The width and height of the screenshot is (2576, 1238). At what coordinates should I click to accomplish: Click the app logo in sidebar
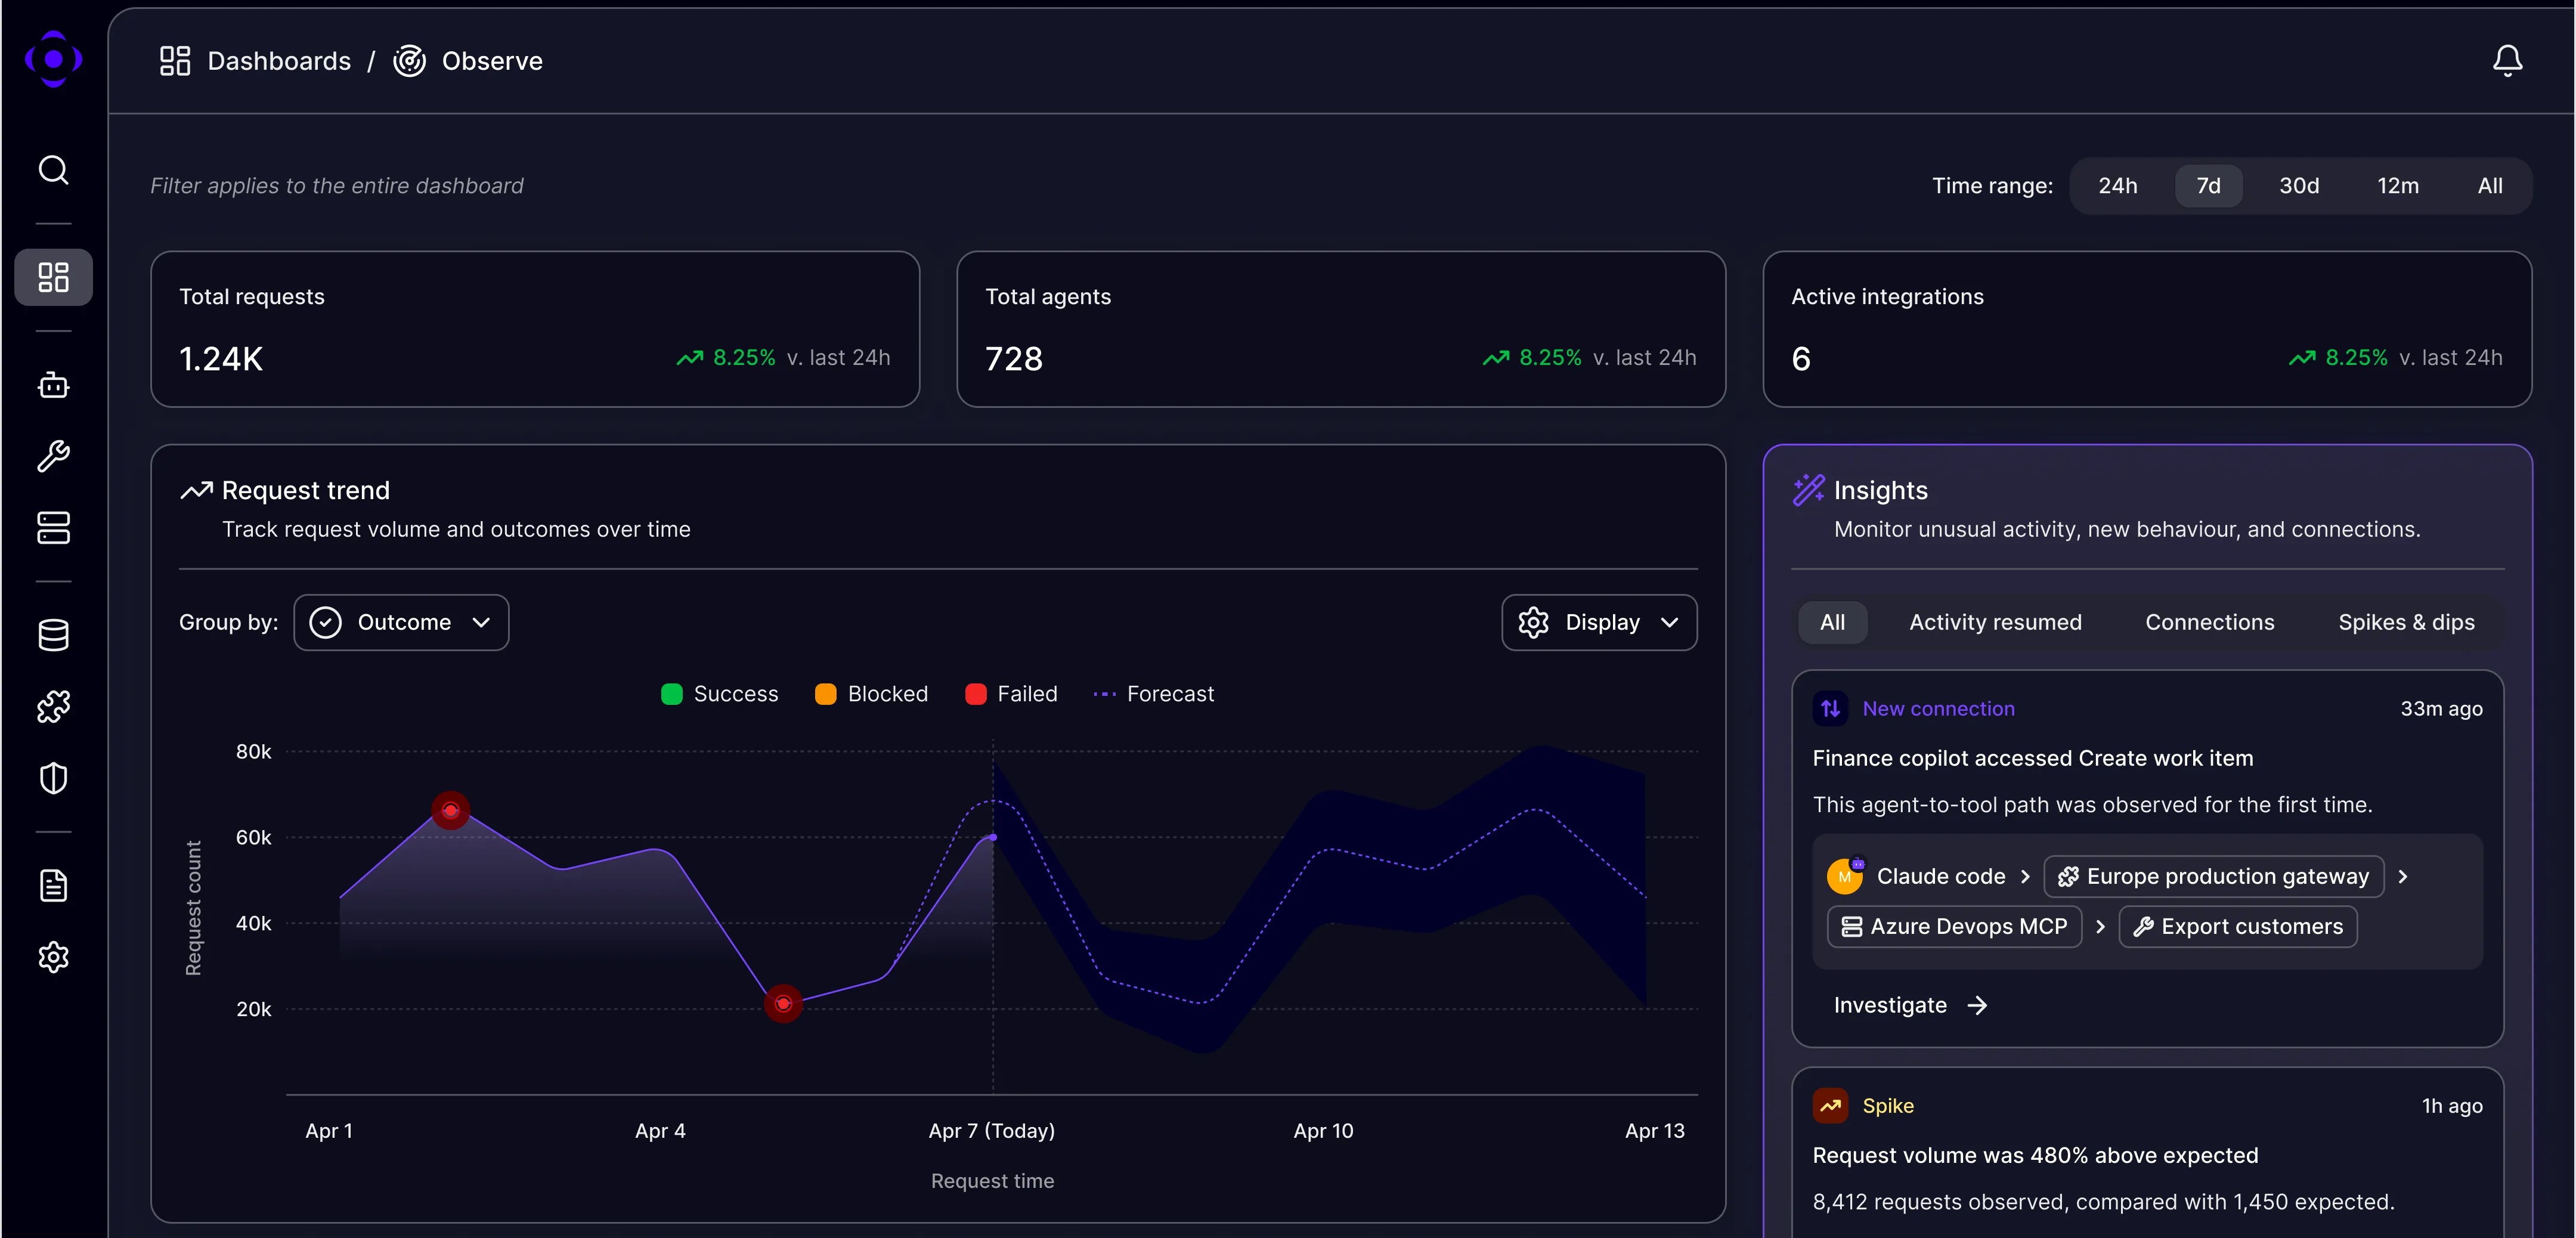click(x=54, y=59)
